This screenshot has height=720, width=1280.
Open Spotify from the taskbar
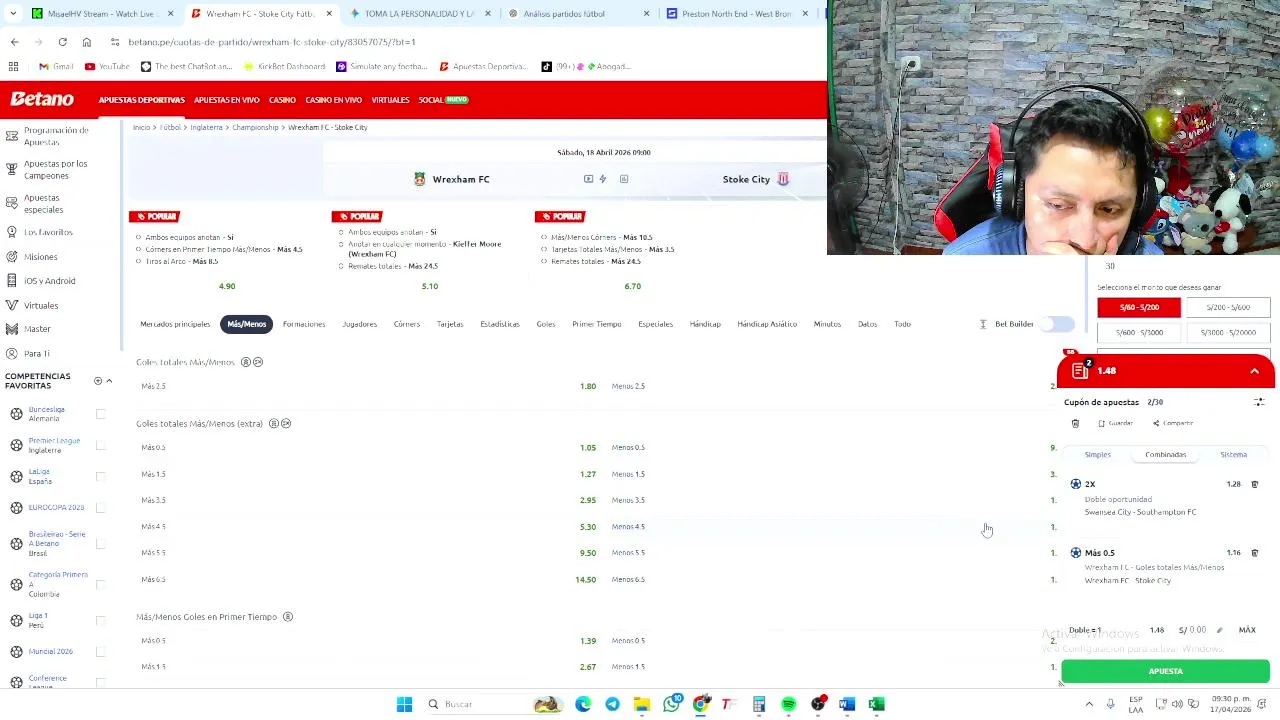pyautogui.click(x=788, y=704)
